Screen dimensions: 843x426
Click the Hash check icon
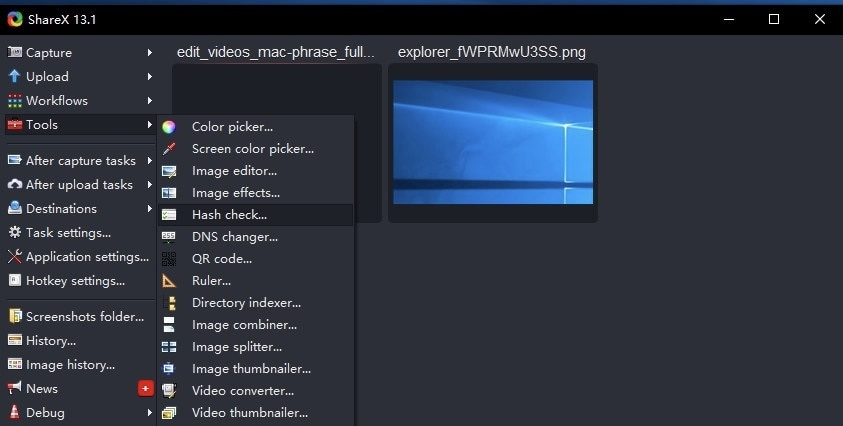(169, 215)
